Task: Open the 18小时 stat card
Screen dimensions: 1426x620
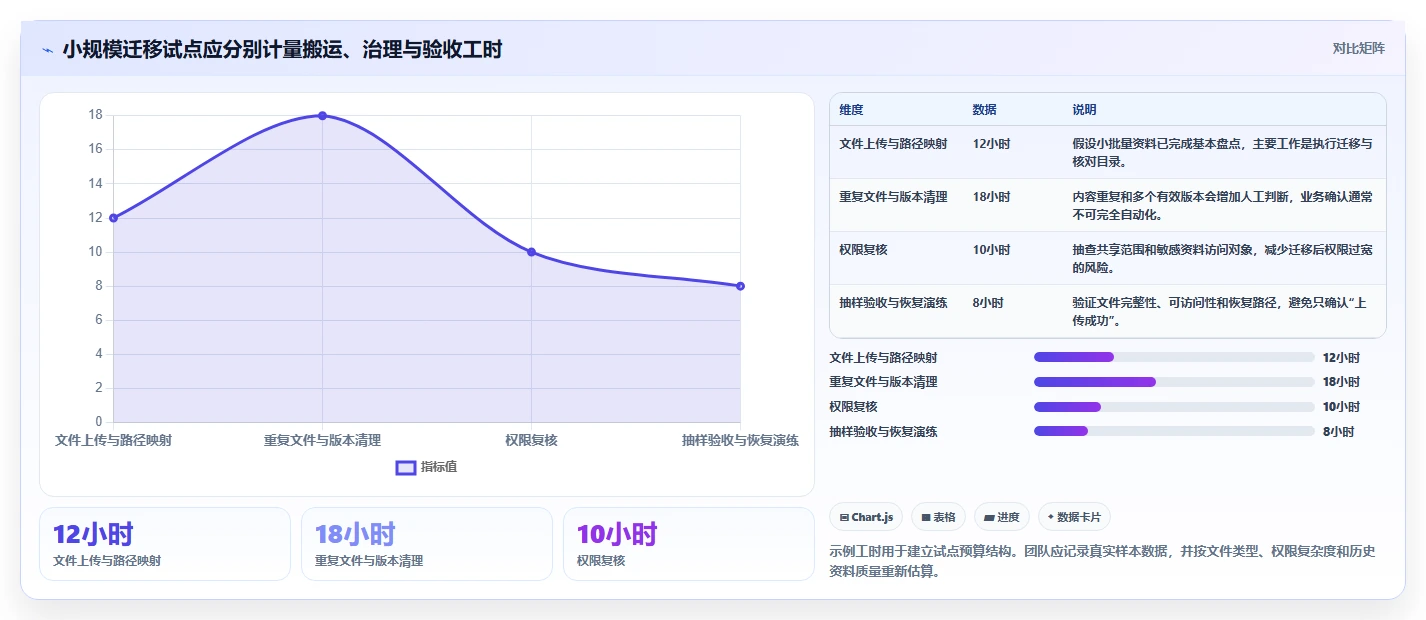Action: (x=427, y=544)
